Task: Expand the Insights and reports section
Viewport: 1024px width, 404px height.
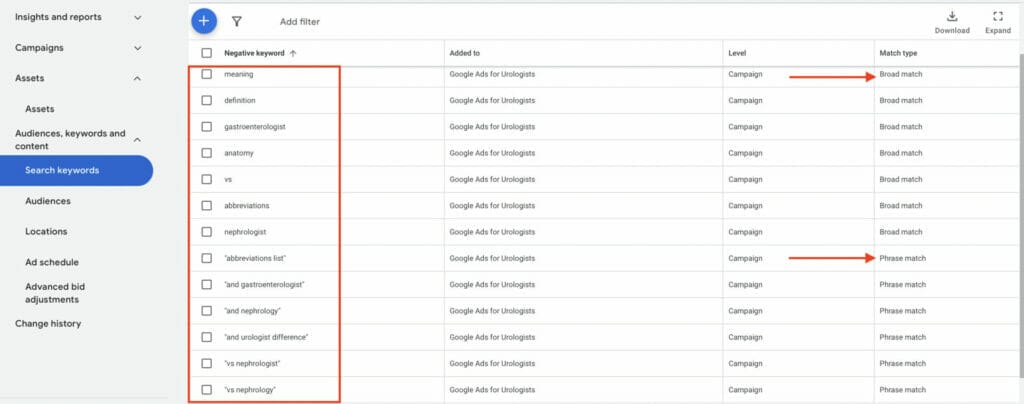Action: tap(138, 18)
